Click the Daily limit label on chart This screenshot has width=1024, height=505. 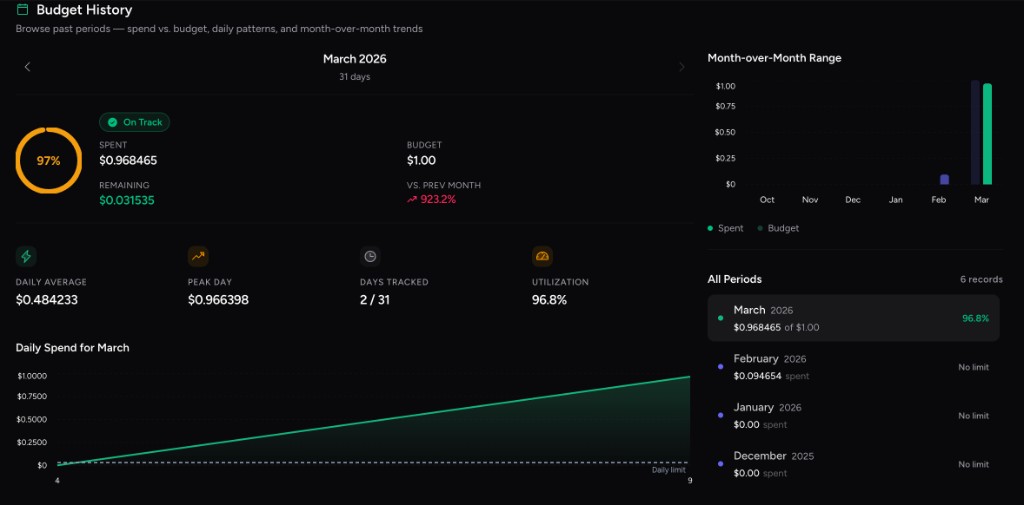[669, 470]
